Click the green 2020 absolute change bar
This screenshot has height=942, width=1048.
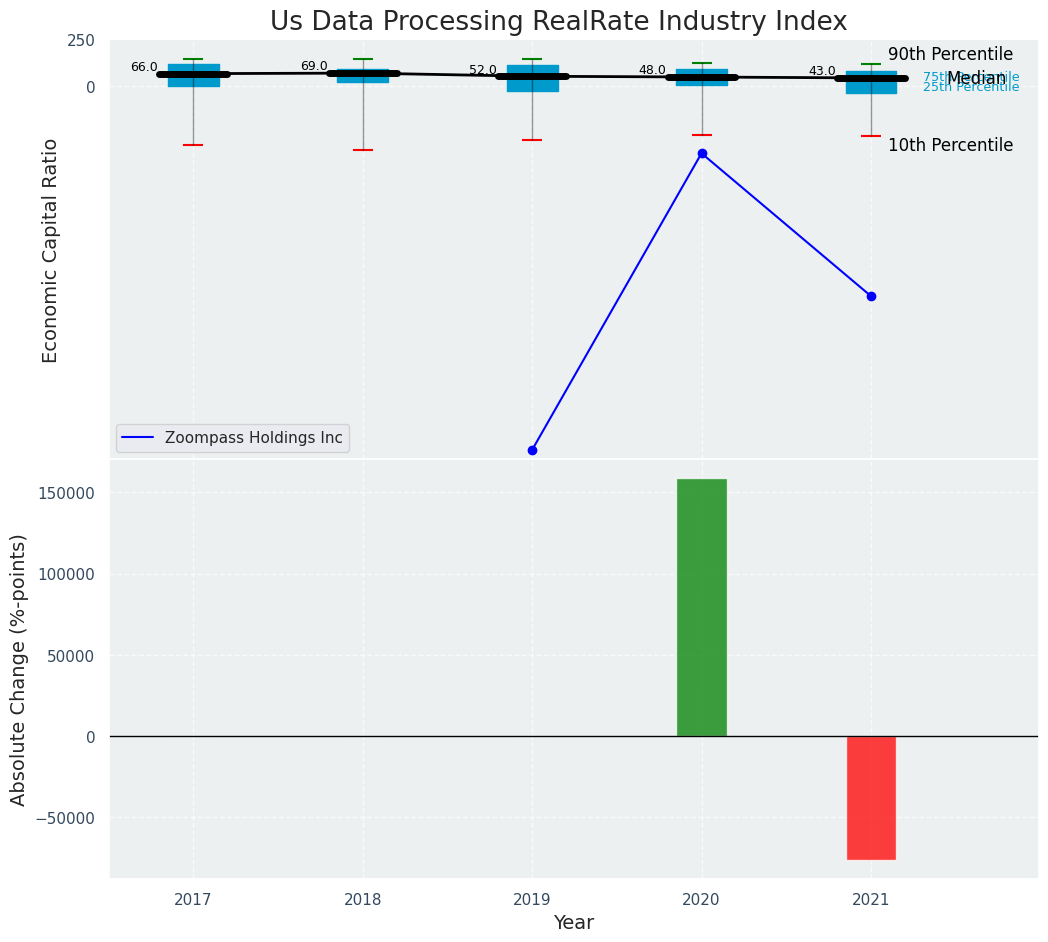pyautogui.click(x=702, y=607)
